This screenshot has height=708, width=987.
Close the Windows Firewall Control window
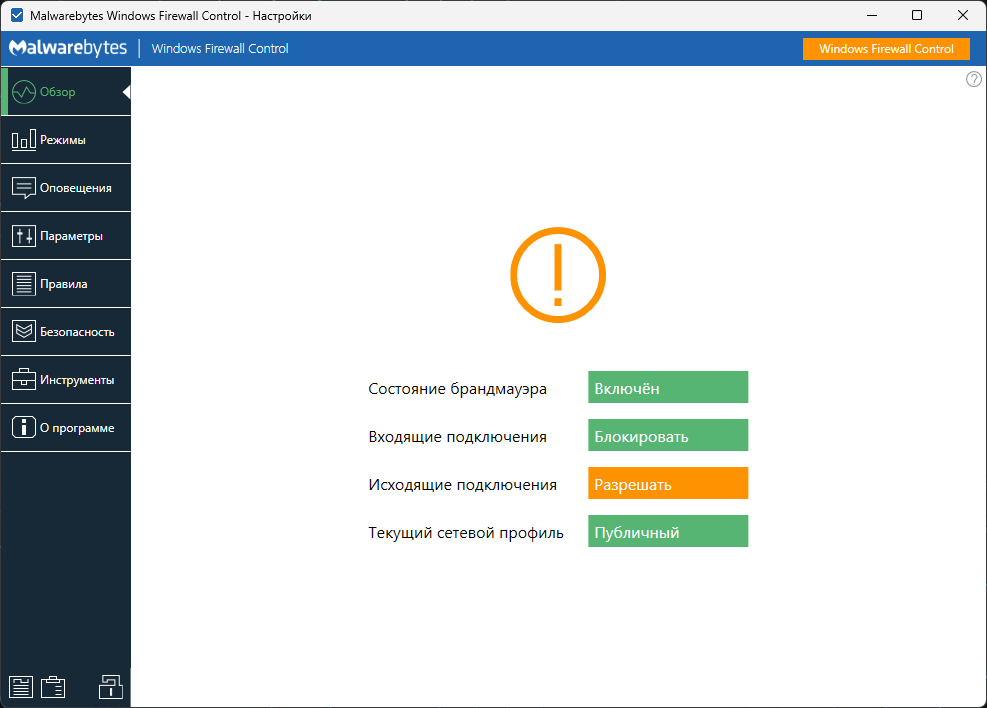coord(962,16)
